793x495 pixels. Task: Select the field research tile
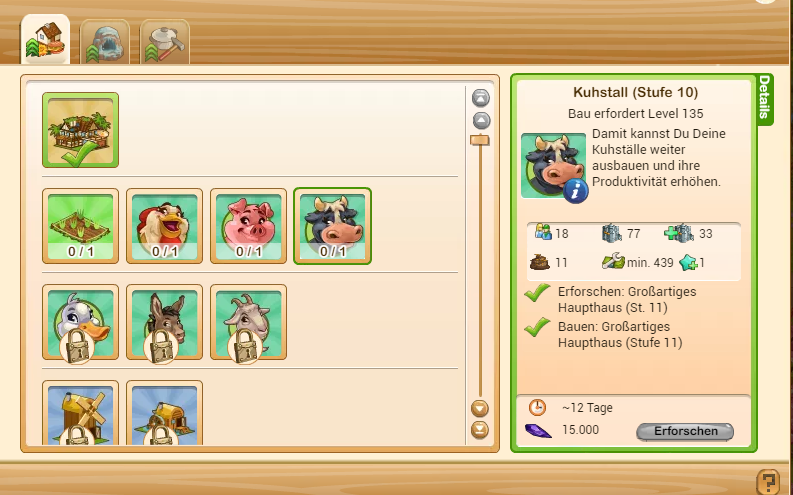[80, 226]
